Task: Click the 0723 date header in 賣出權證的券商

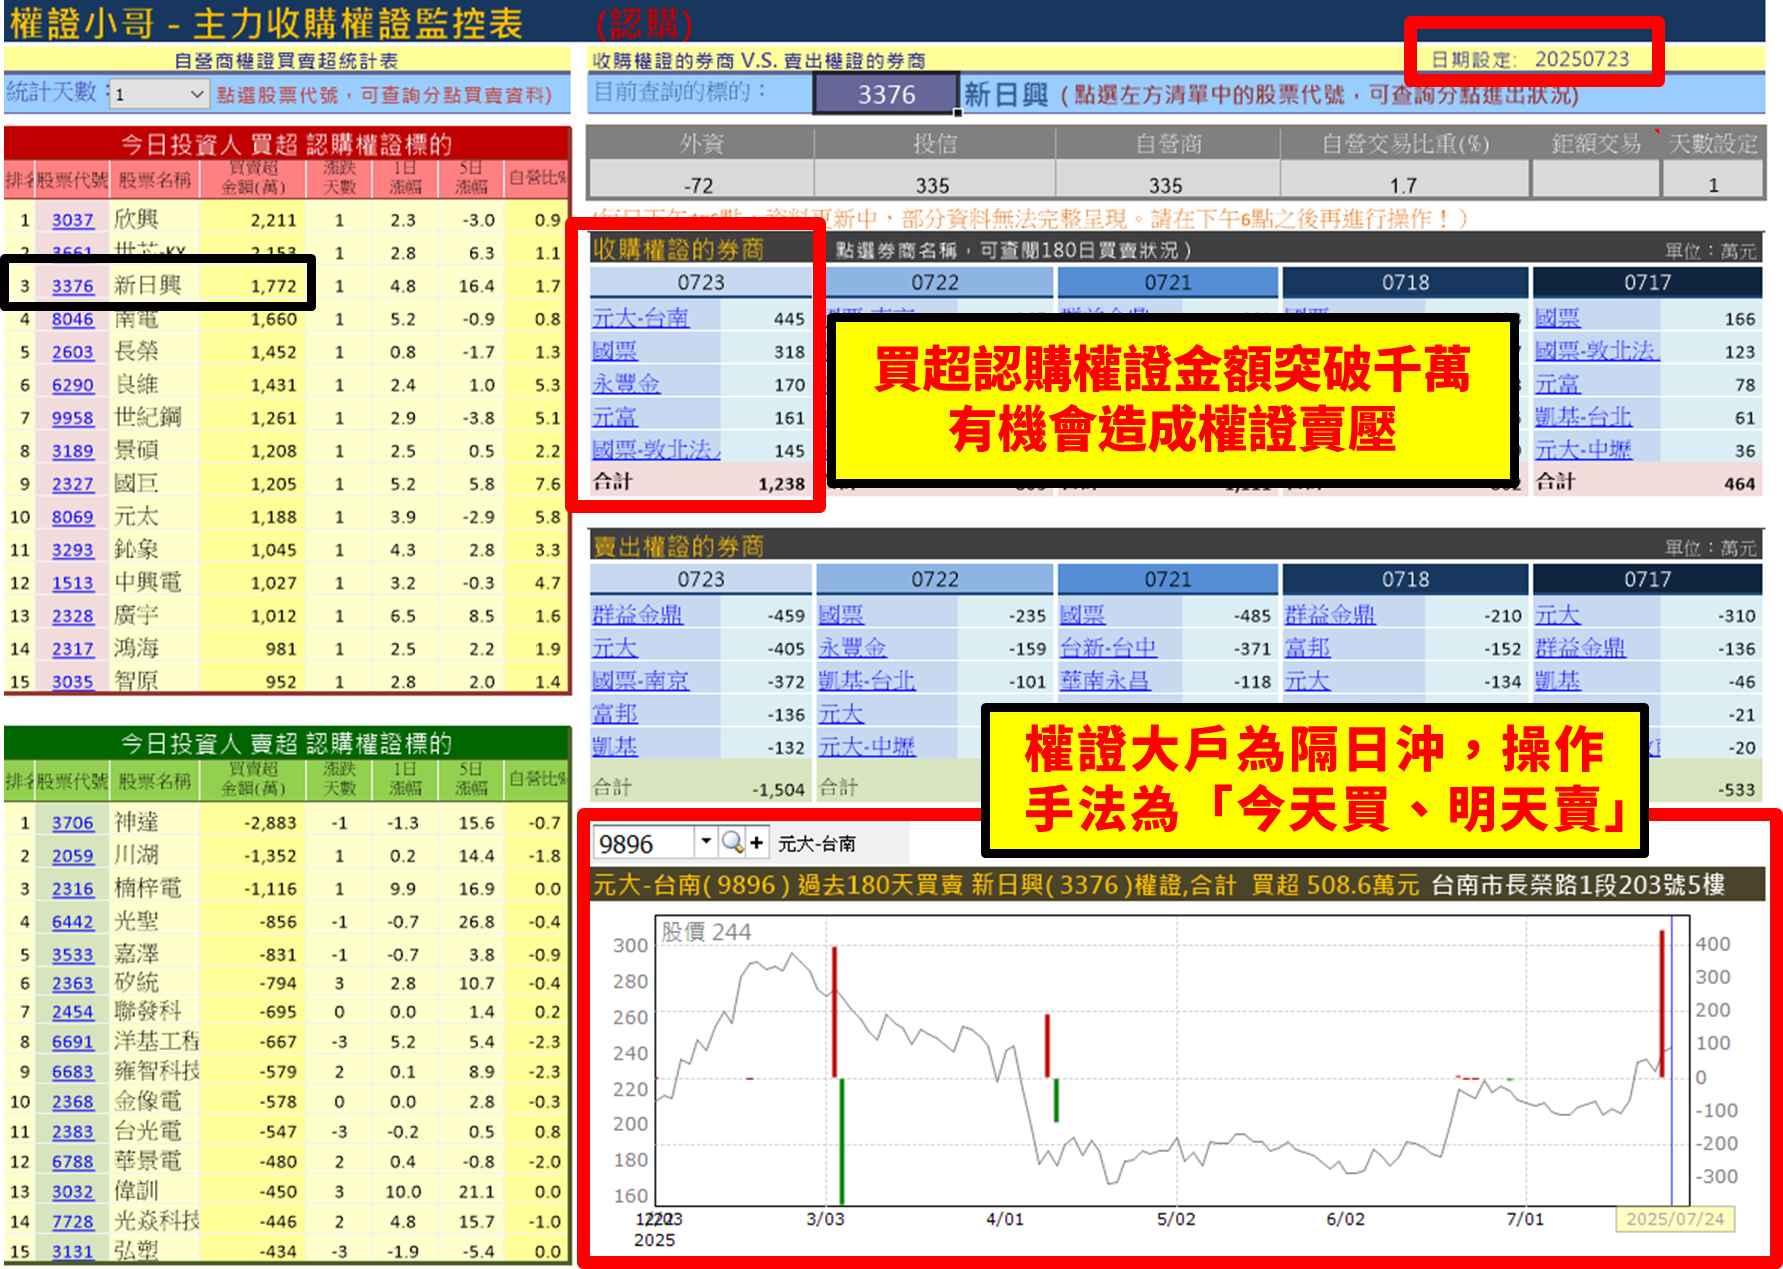Action: [701, 580]
